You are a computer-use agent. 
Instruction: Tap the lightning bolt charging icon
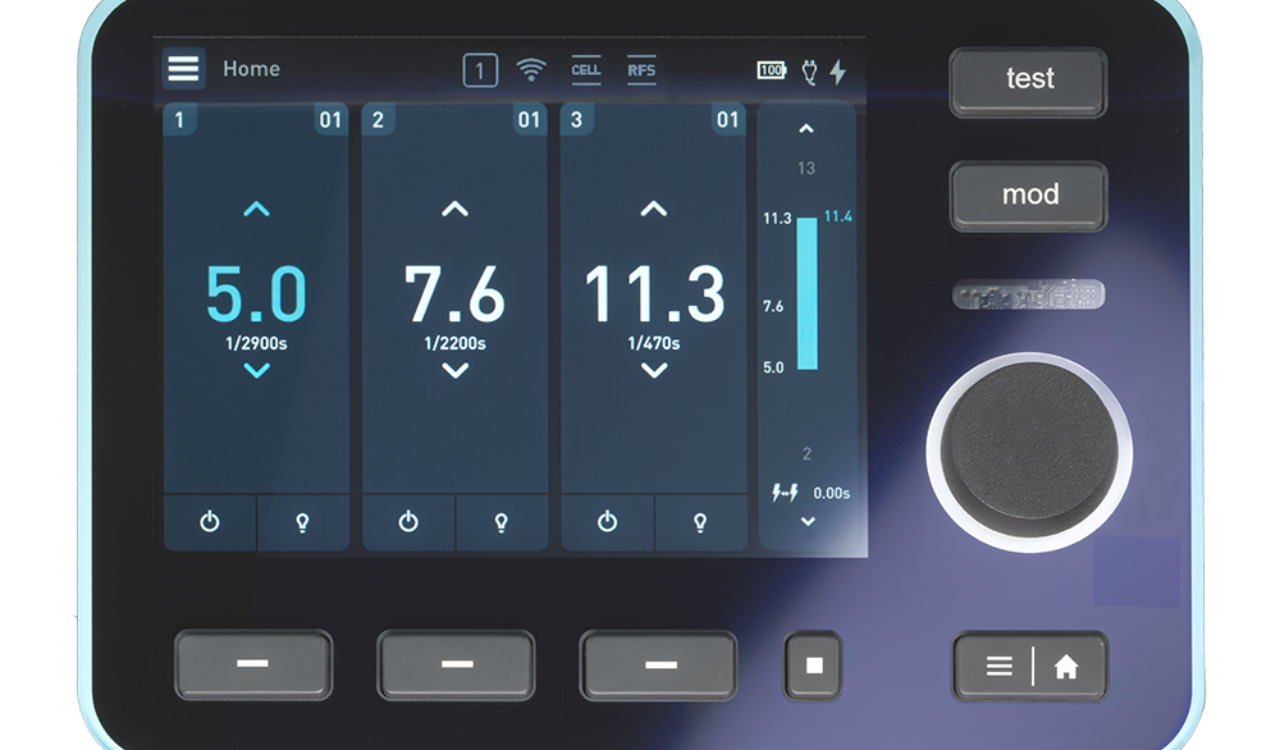[x=838, y=72]
